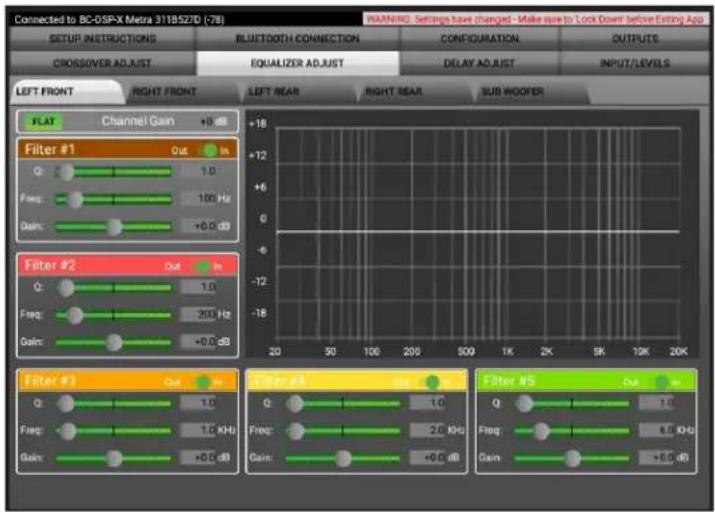Click the Filter #2 Gain slider

coord(113,342)
